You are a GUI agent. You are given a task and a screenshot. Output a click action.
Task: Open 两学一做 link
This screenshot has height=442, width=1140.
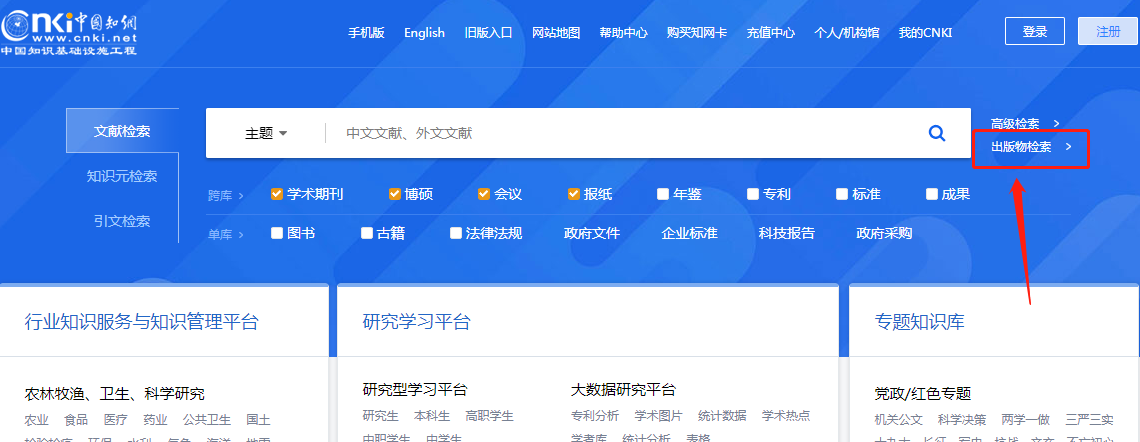pos(1026,419)
